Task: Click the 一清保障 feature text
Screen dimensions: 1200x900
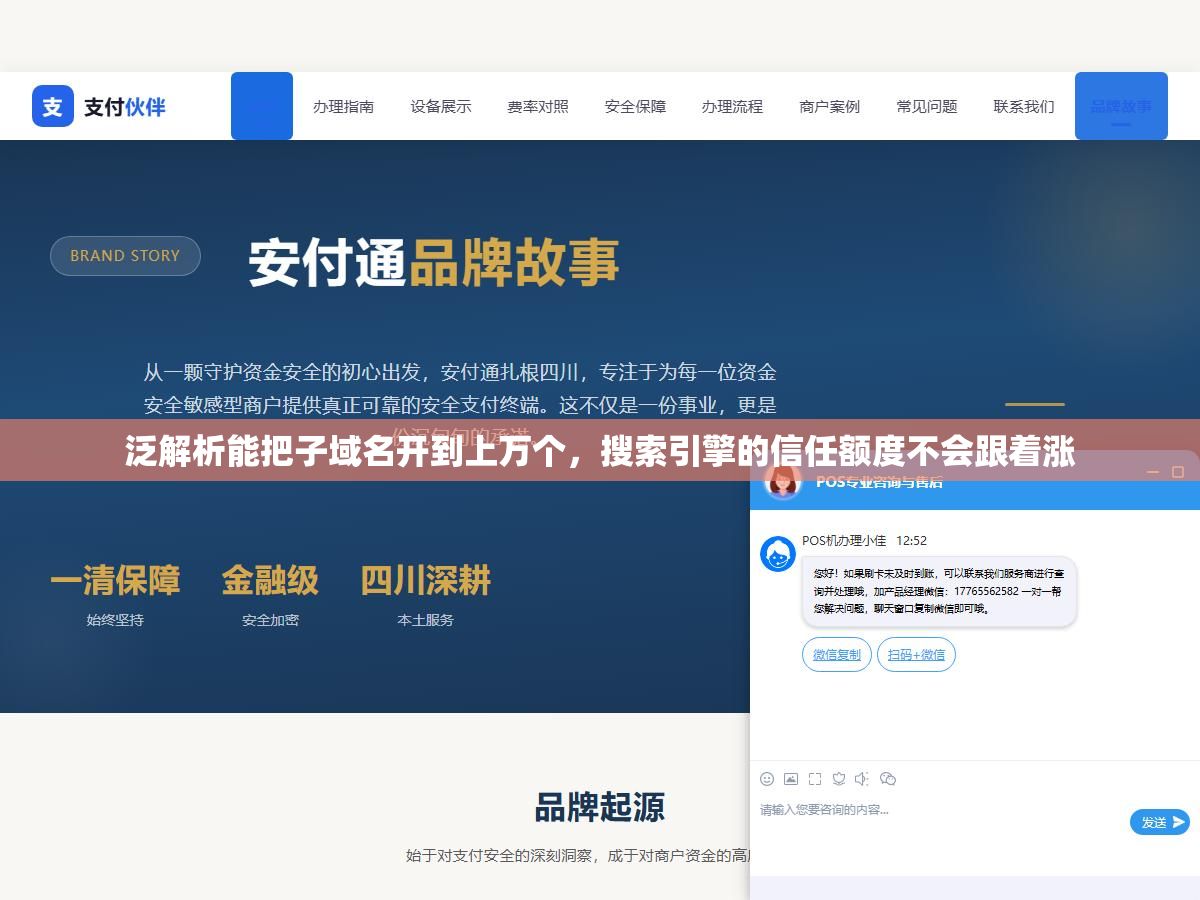Action: [x=115, y=581]
